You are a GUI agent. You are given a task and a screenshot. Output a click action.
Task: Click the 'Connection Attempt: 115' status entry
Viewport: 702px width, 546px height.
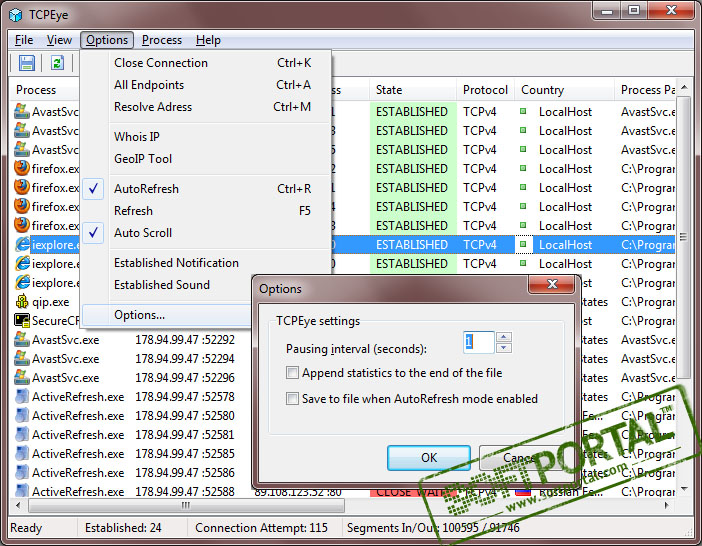pos(261,528)
